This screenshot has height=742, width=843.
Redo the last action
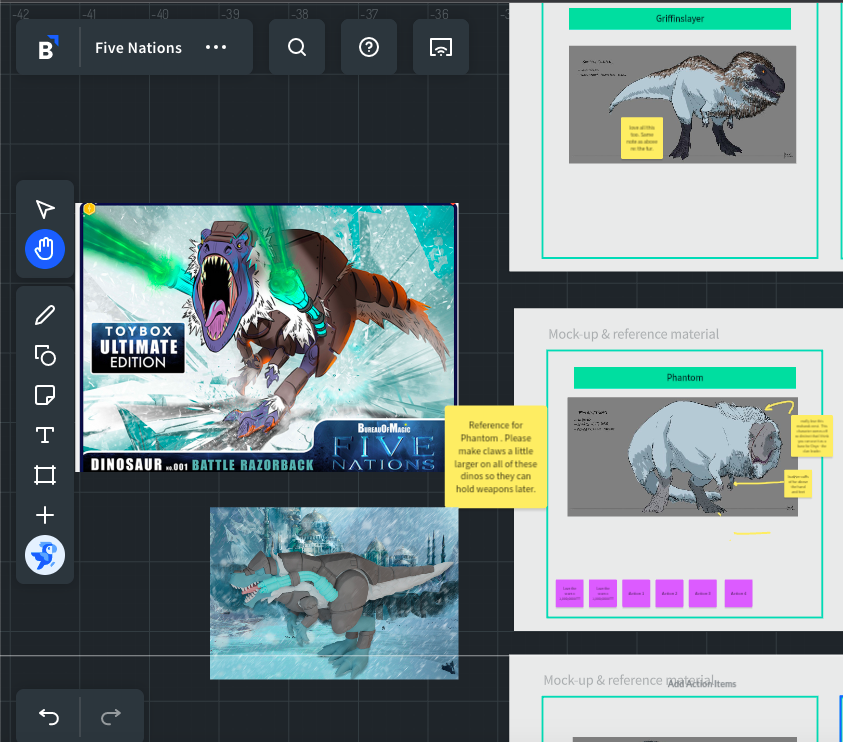tap(111, 717)
